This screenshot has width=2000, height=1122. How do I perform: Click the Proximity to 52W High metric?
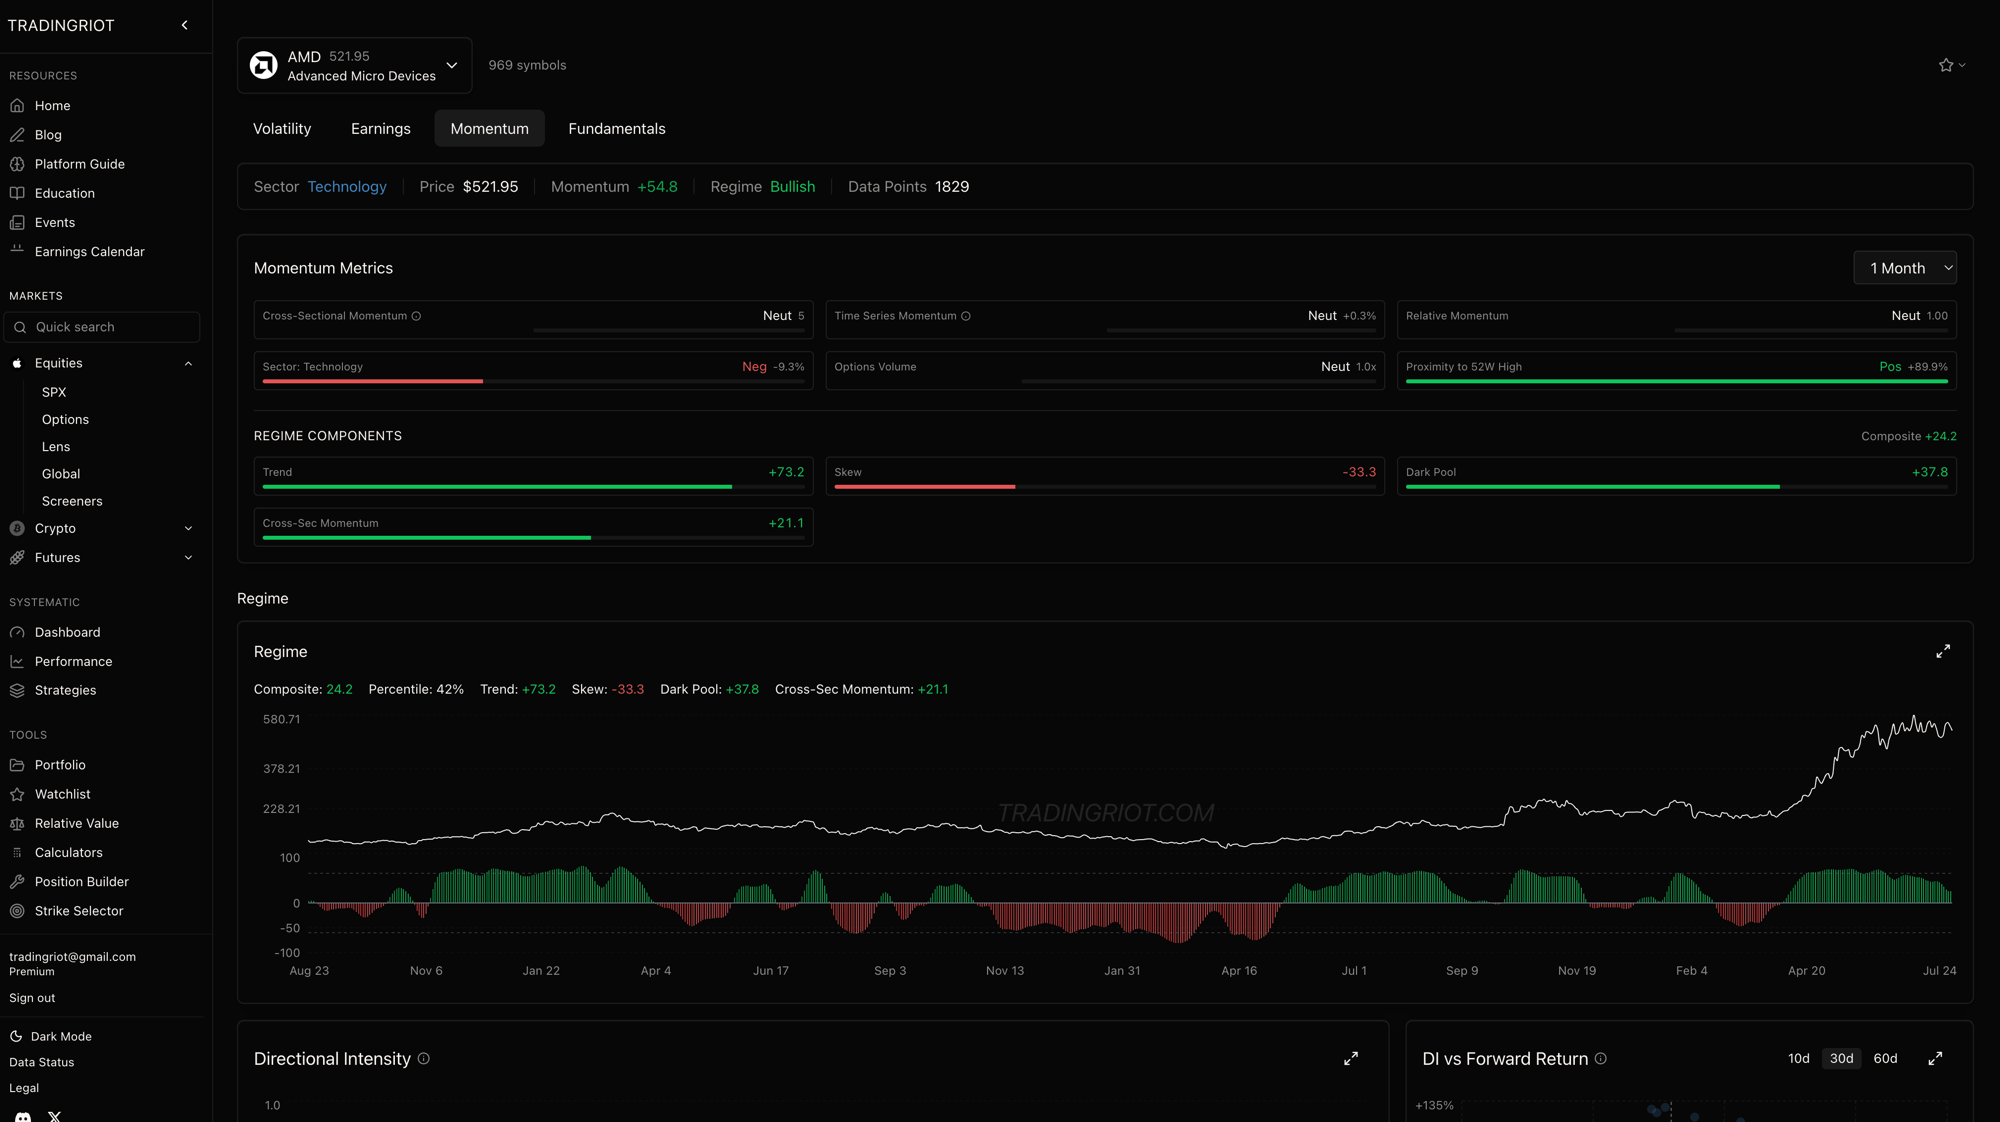pyautogui.click(x=1677, y=370)
